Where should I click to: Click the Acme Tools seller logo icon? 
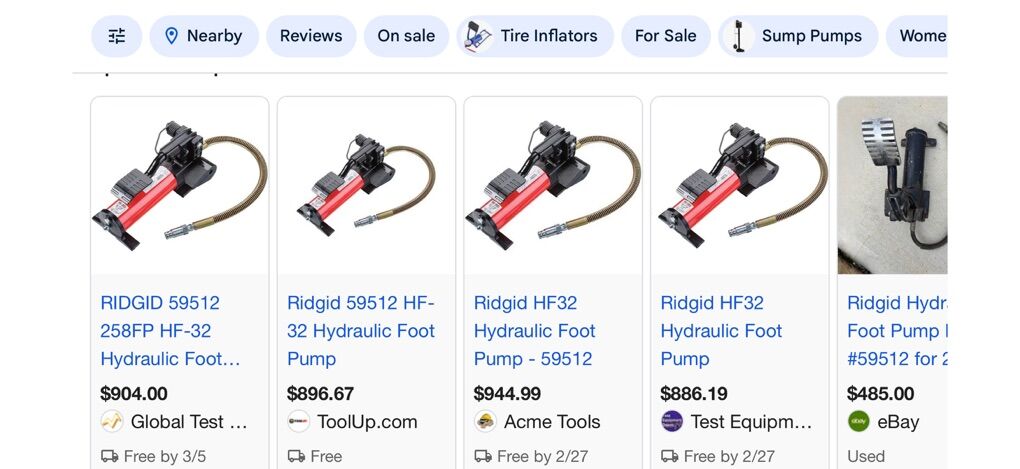[485, 422]
